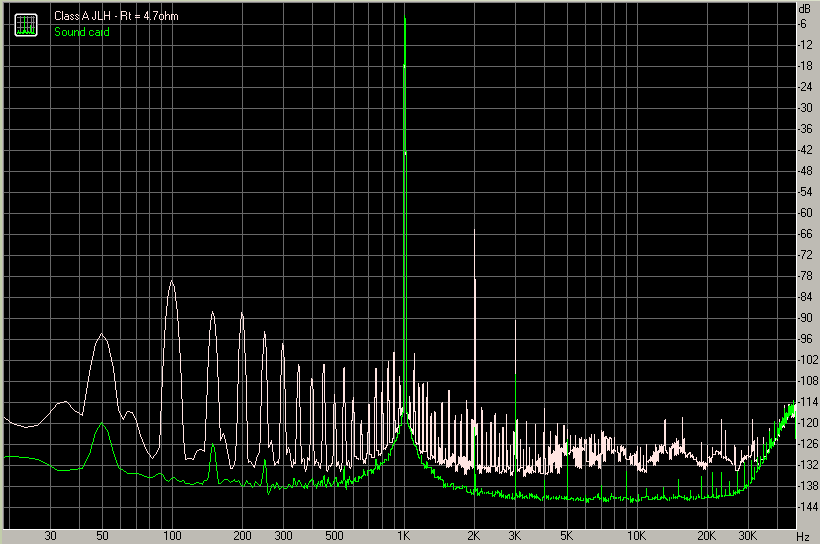Click the spectrum analyzer graph icon
The image size is (820, 544).
(x=26, y=25)
